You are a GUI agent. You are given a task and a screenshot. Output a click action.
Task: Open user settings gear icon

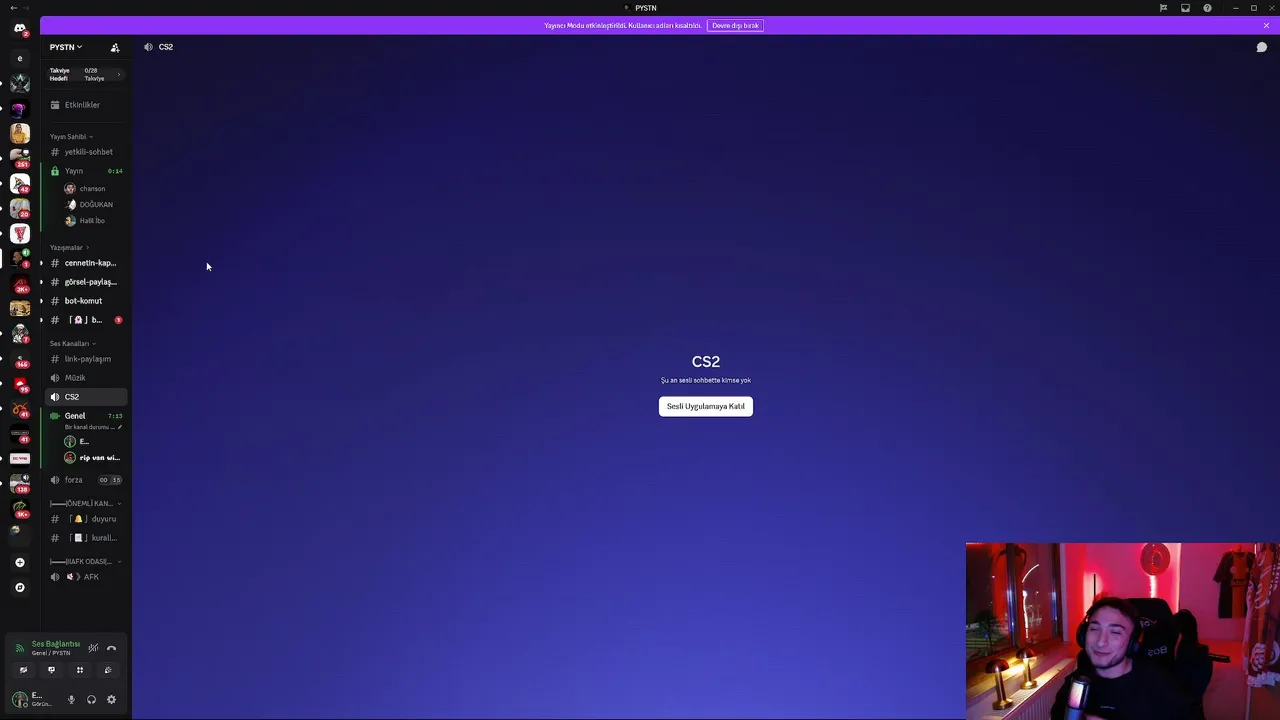click(111, 700)
